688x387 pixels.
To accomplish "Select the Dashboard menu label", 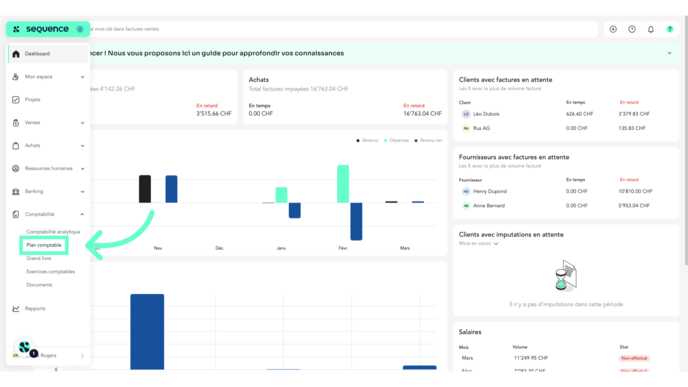I will [x=37, y=54].
